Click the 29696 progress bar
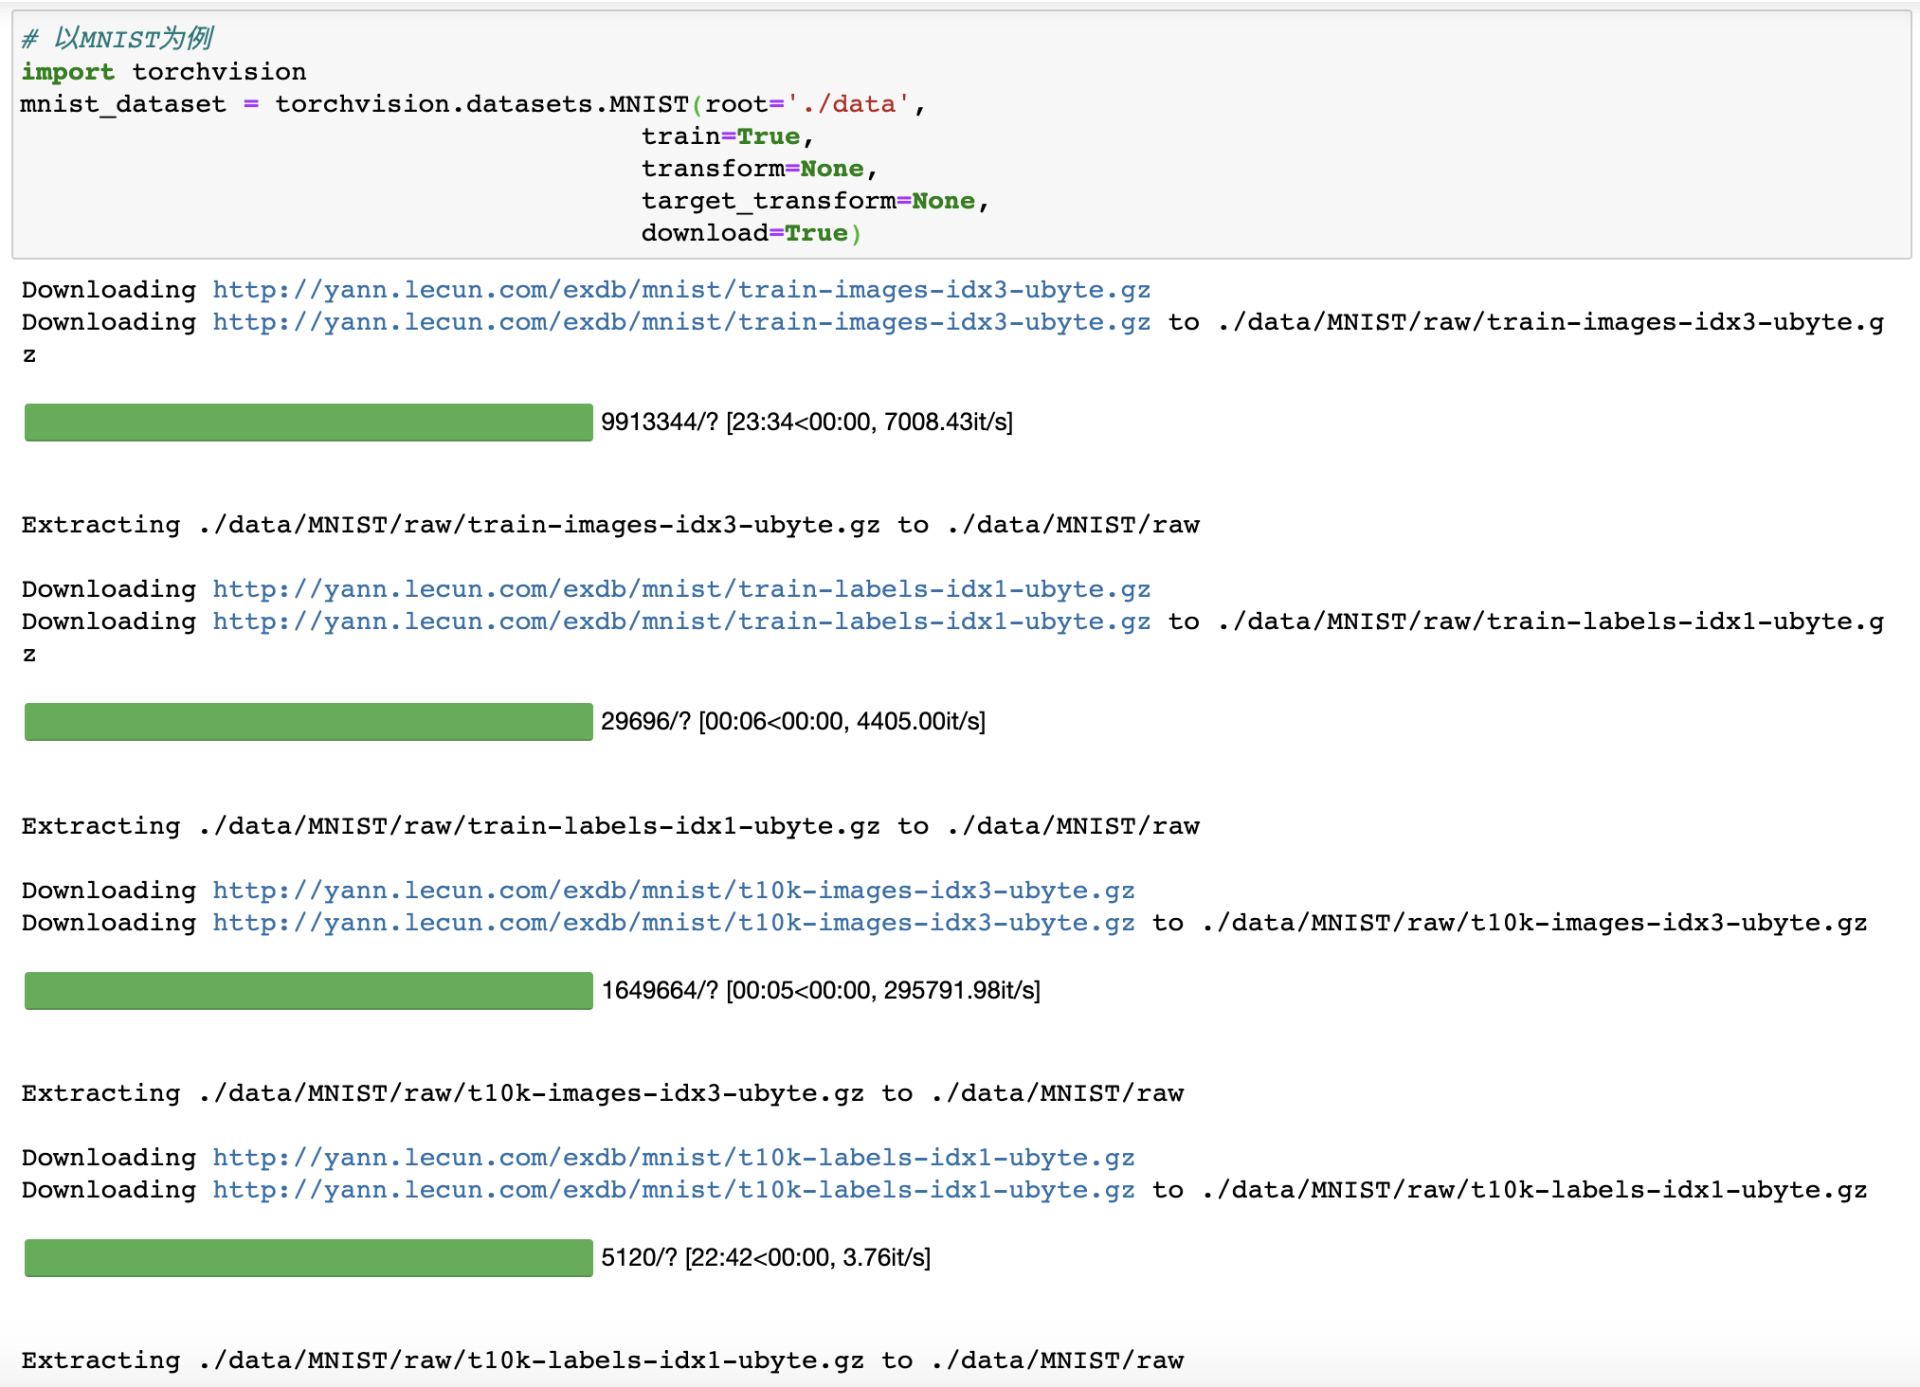This screenshot has width=1920, height=1387. (x=308, y=722)
